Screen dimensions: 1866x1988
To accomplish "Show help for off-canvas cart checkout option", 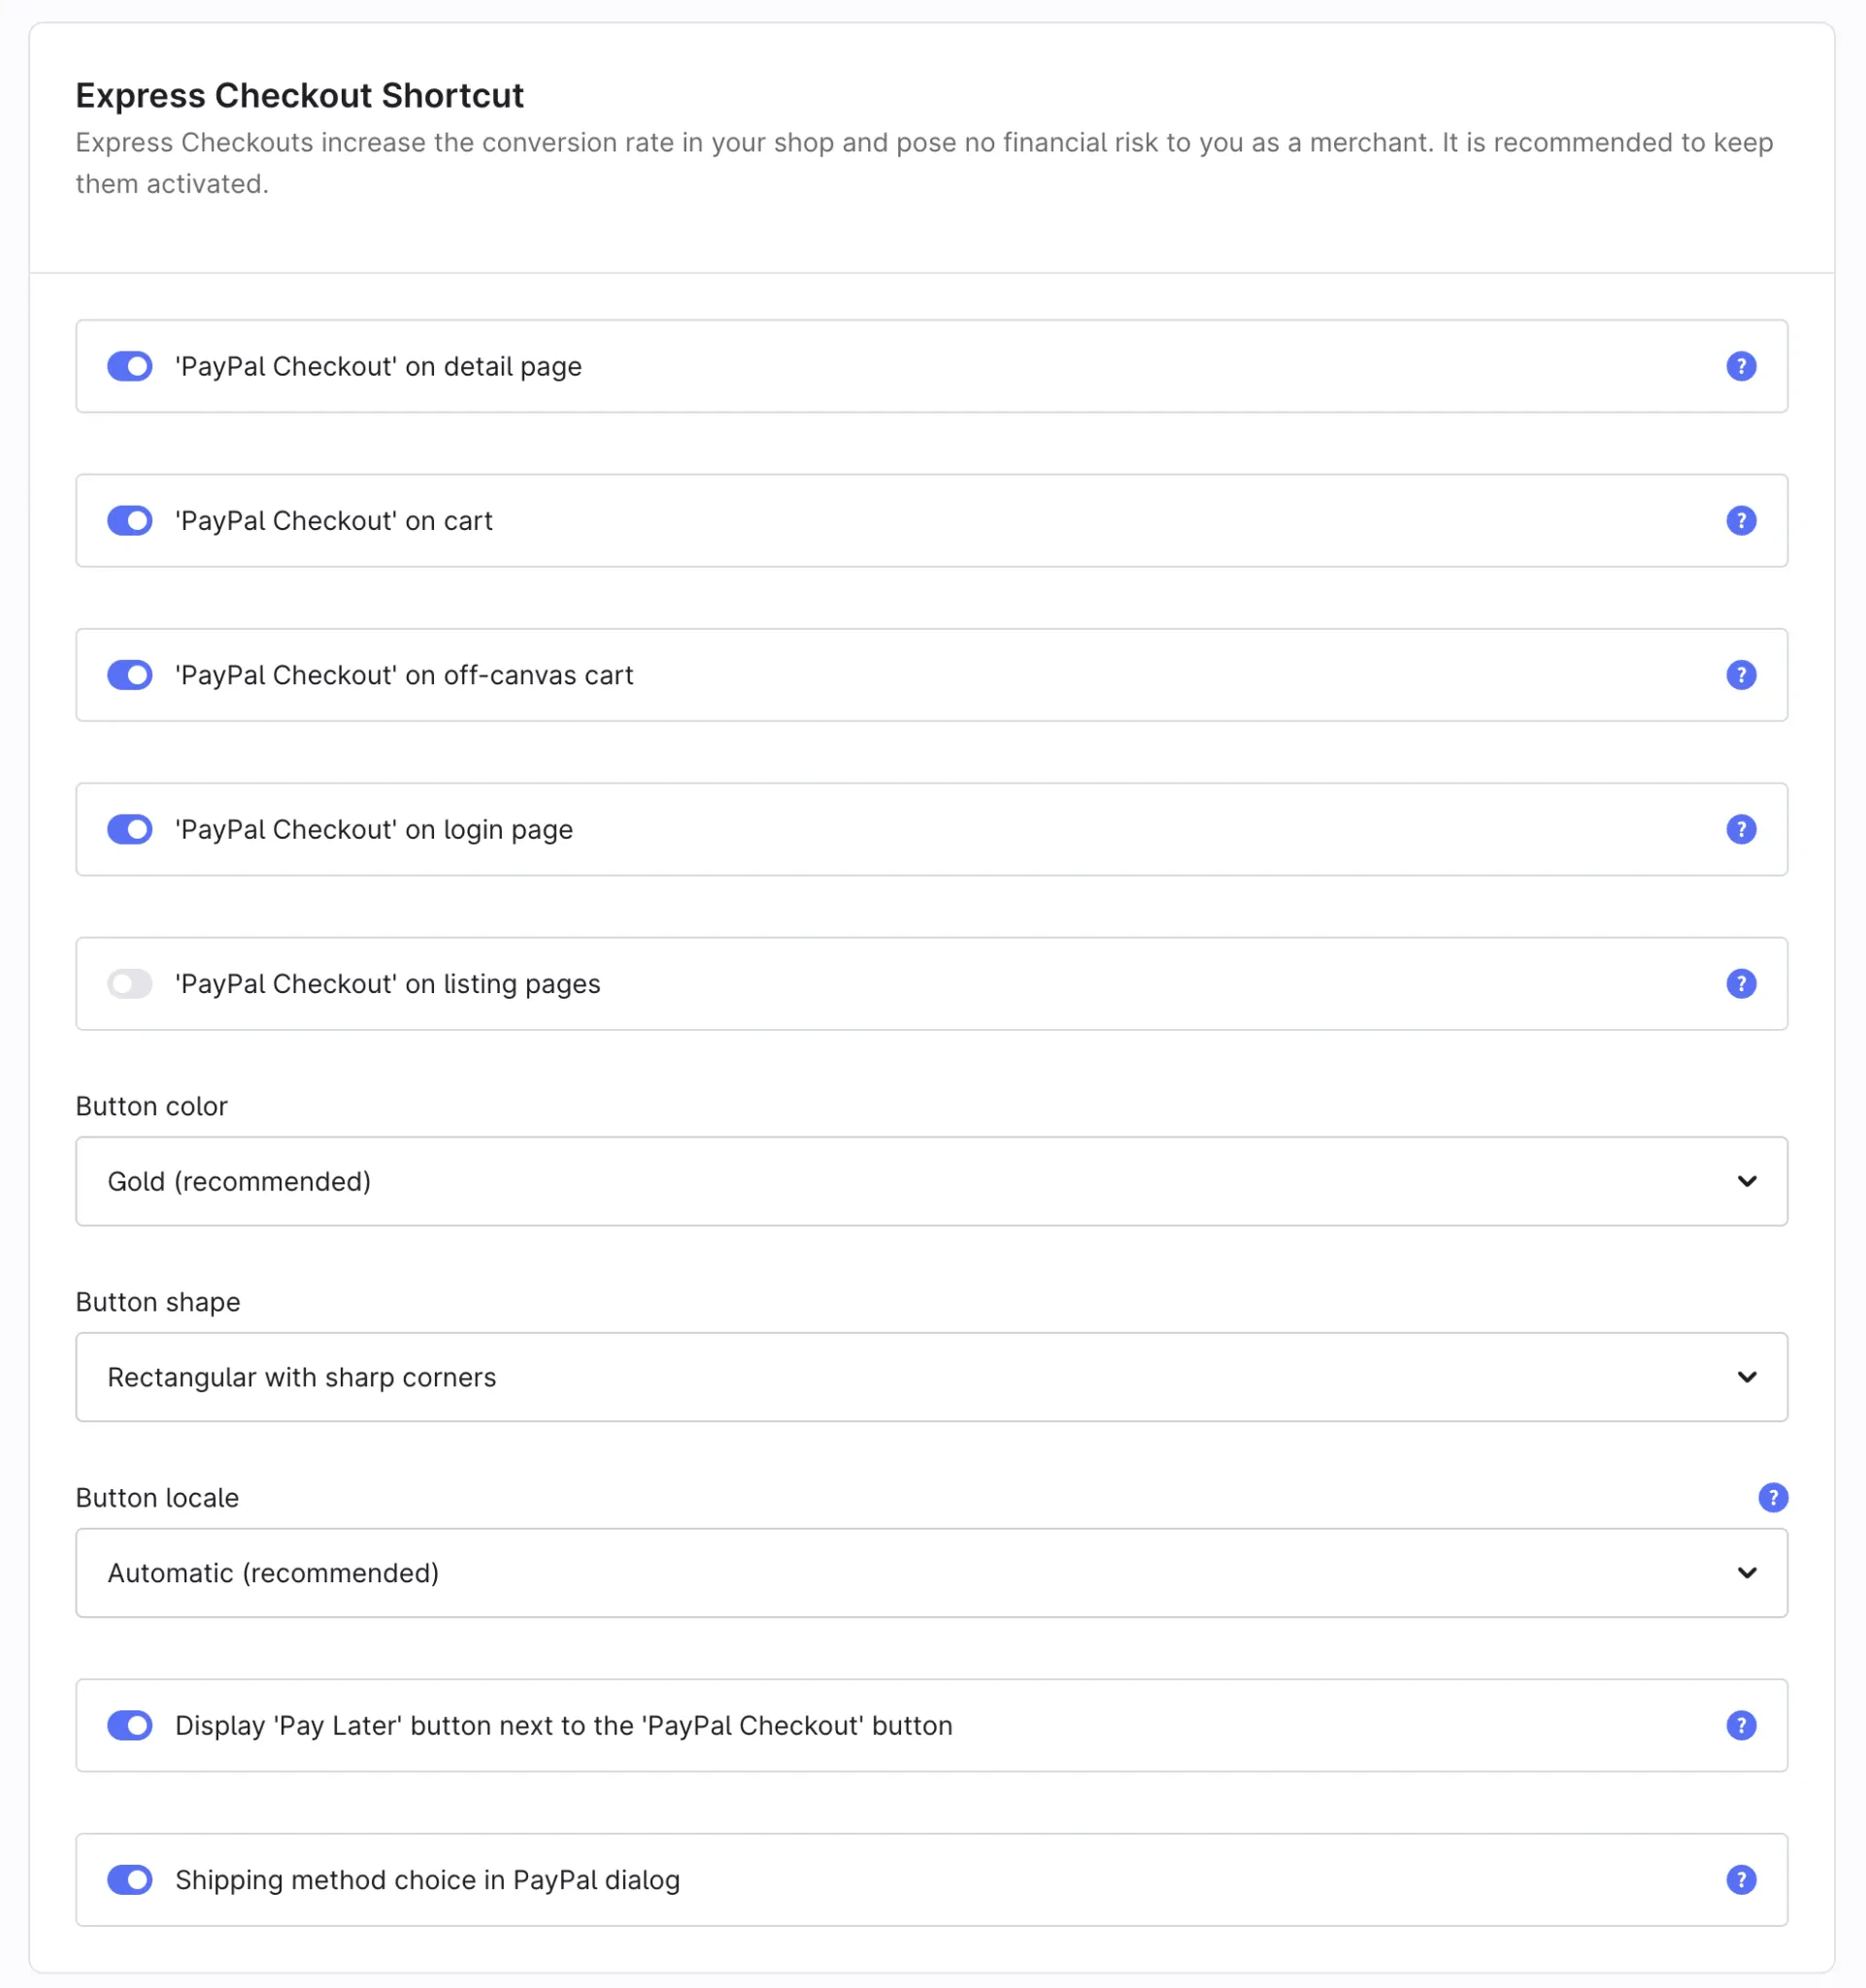I will point(1741,675).
